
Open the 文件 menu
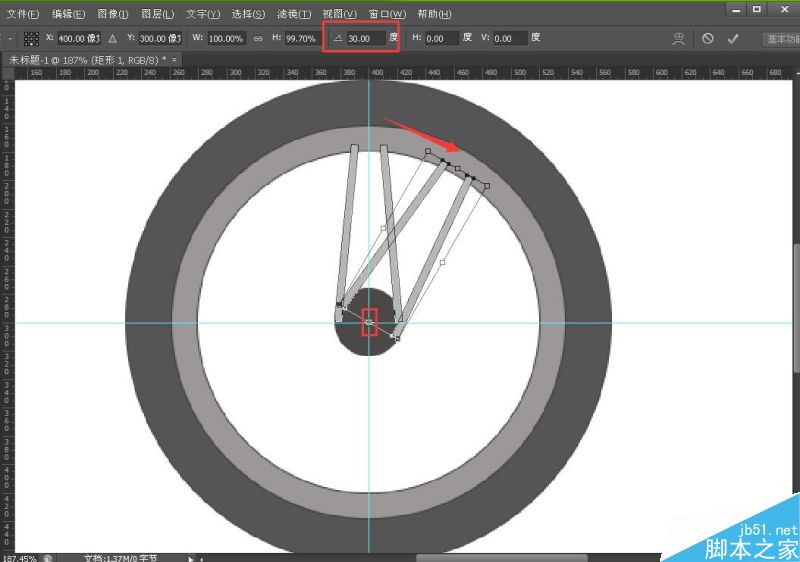[23, 14]
